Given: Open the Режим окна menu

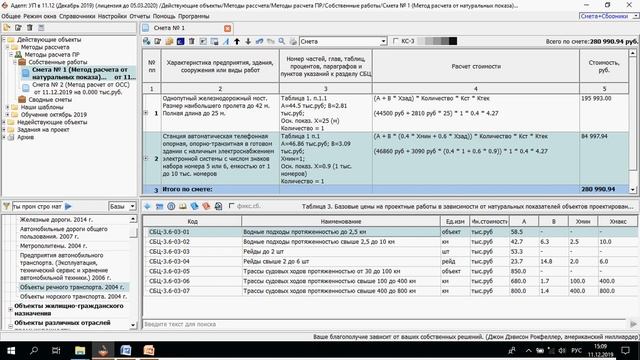Looking at the screenshot, I should [x=40, y=16].
